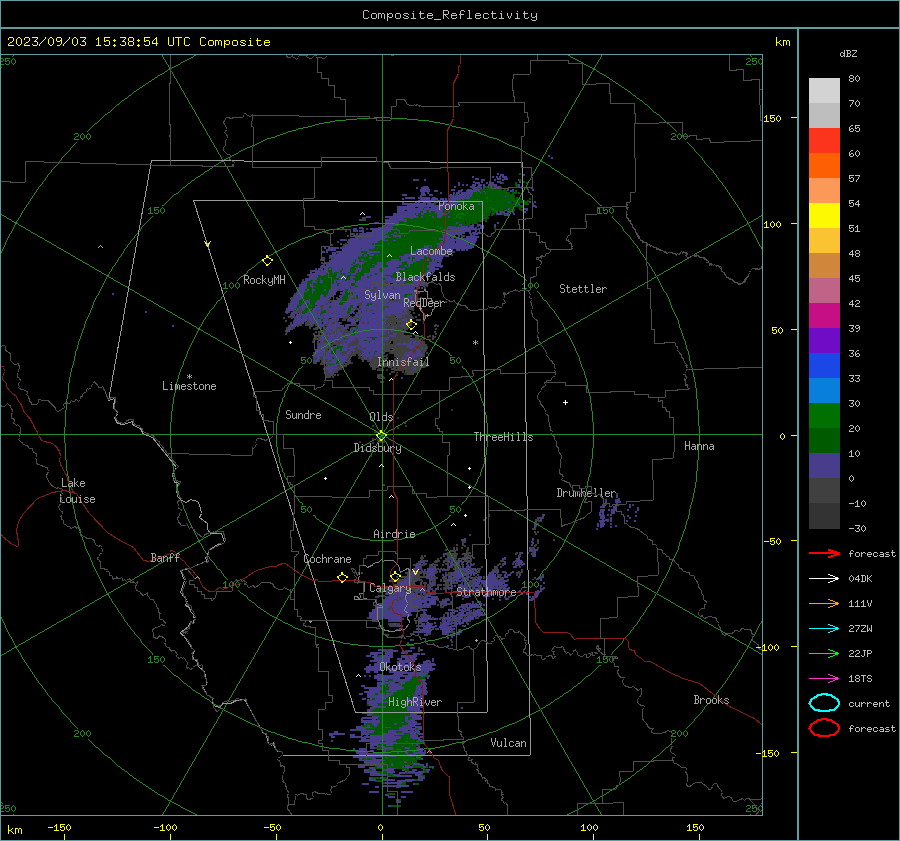The width and height of the screenshot is (900, 841).
Task: Select the slate purple 10–0 dBZ swatch
Action: (x=824, y=466)
